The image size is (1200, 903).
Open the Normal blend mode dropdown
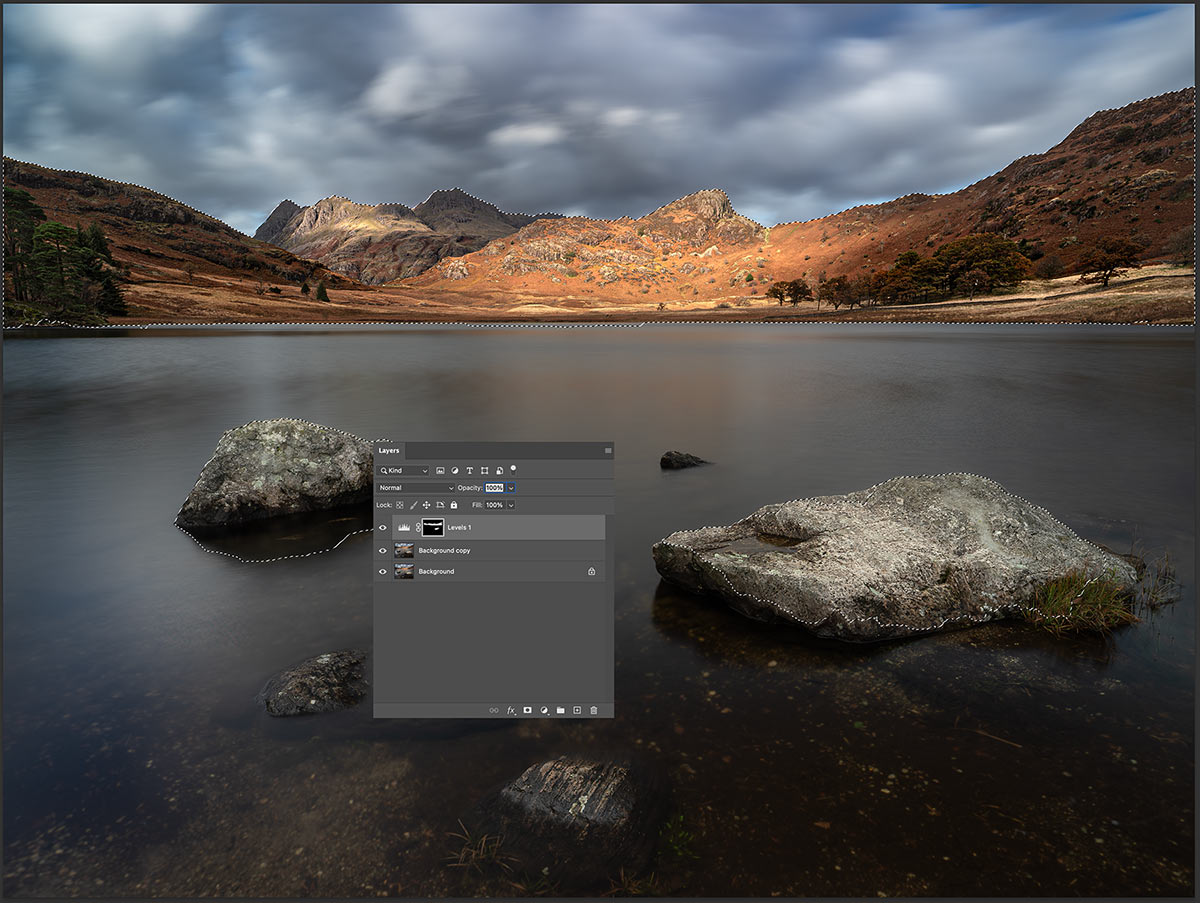pyautogui.click(x=416, y=488)
